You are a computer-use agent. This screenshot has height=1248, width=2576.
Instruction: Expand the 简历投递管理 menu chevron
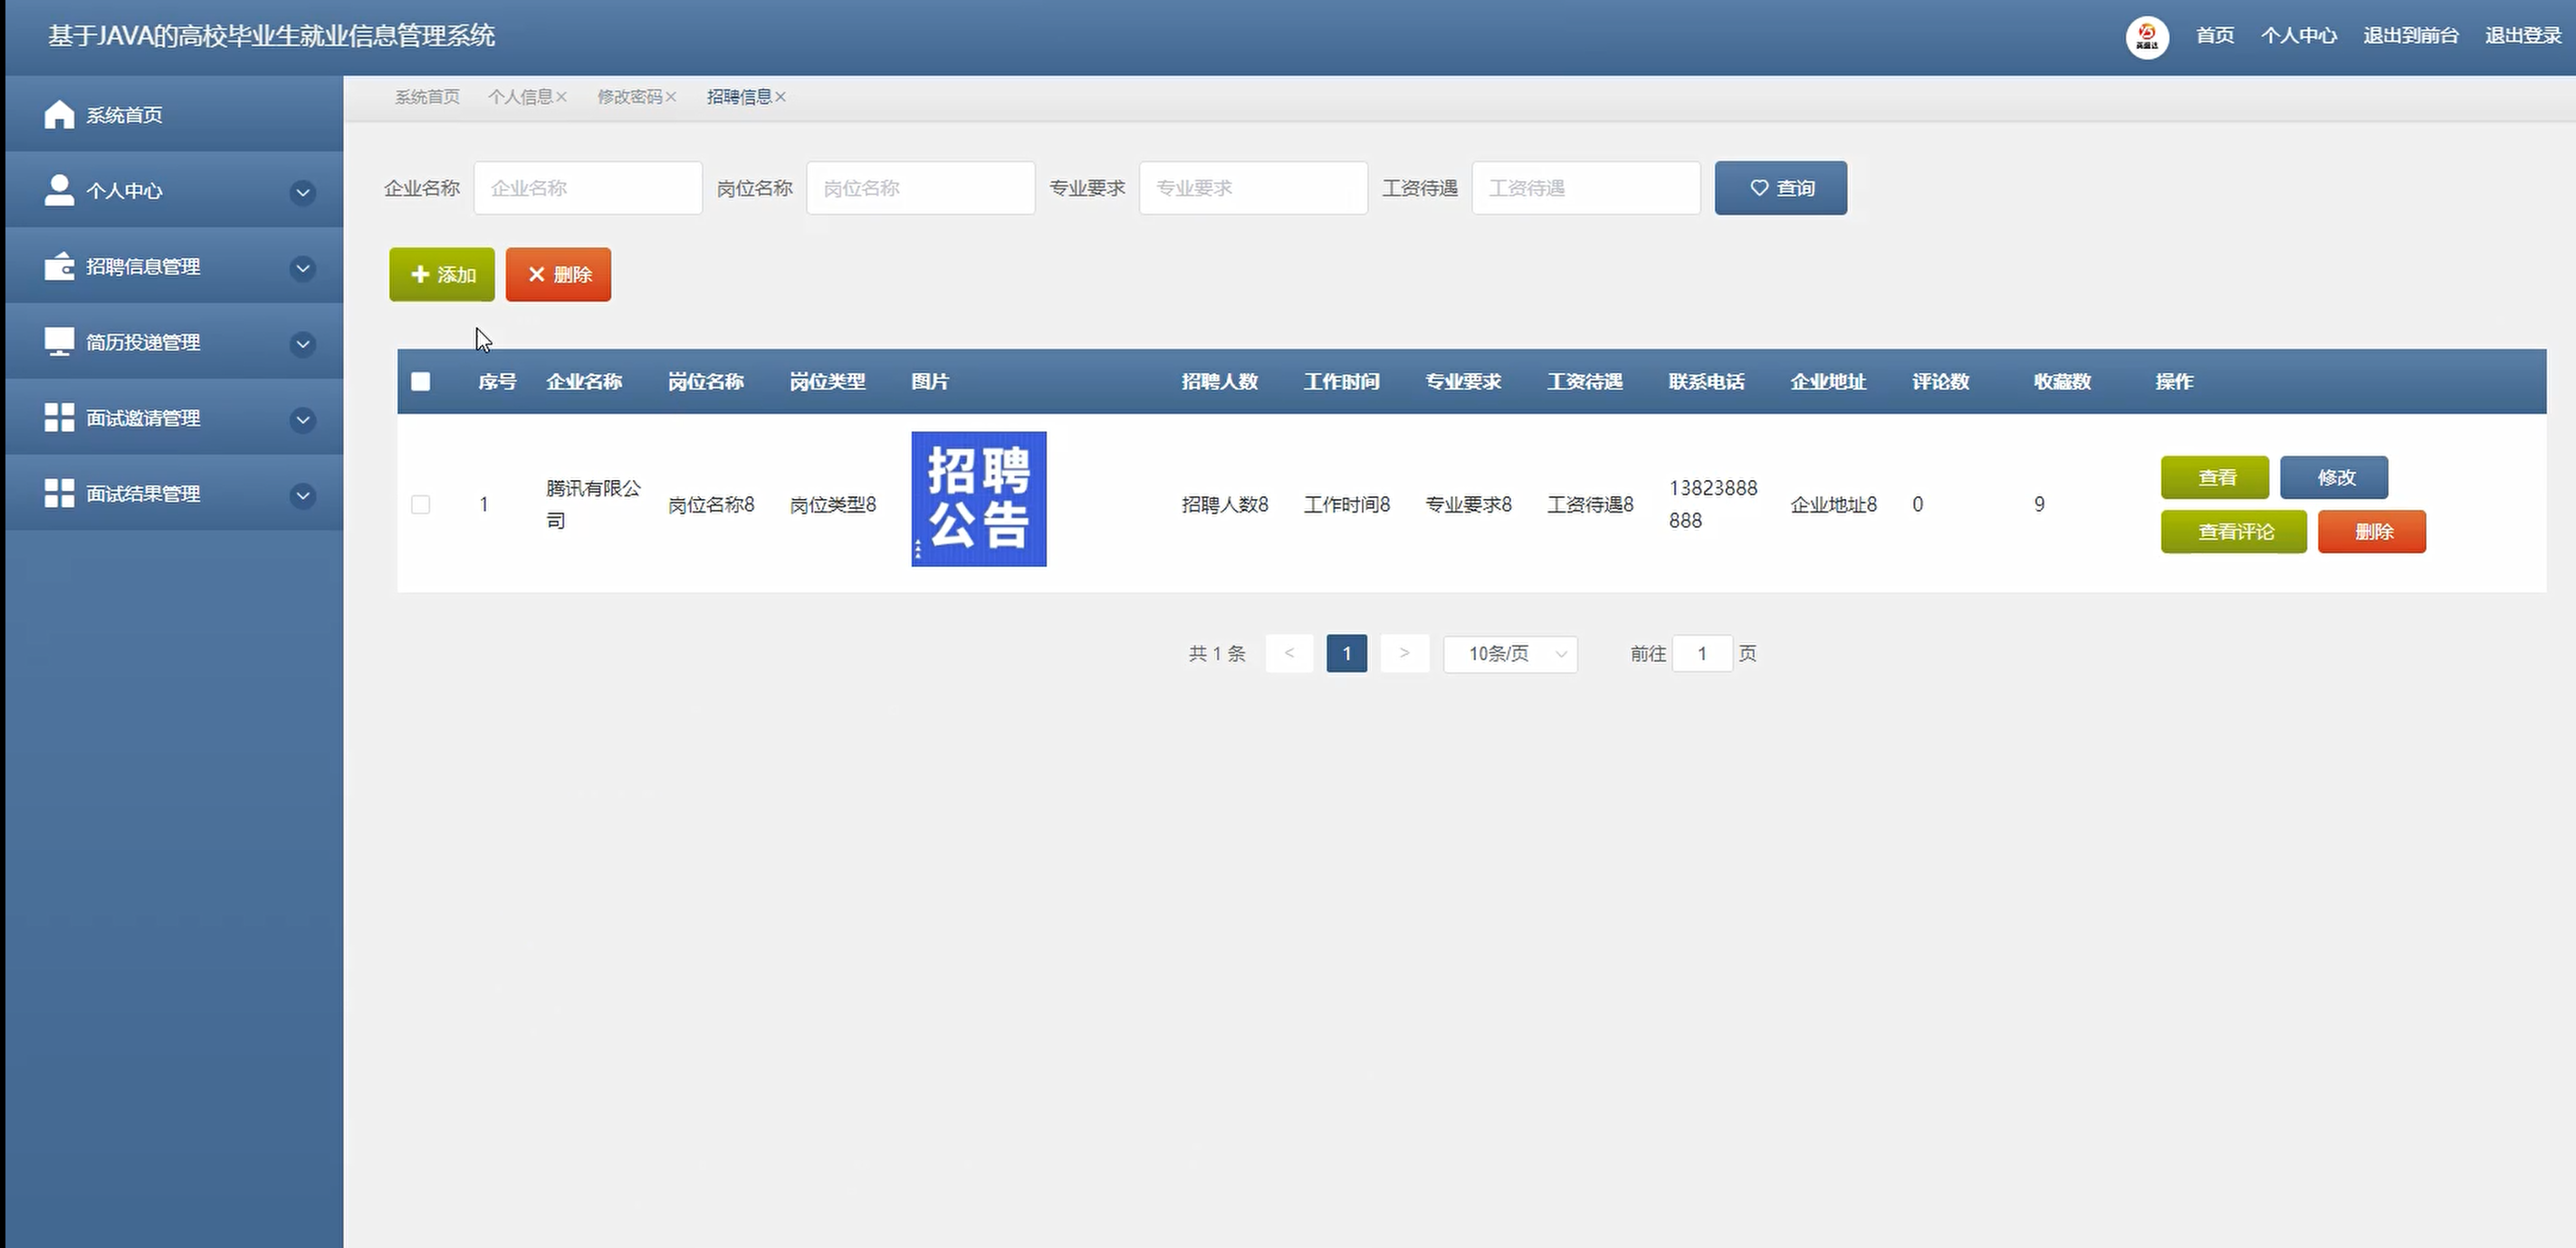[302, 344]
